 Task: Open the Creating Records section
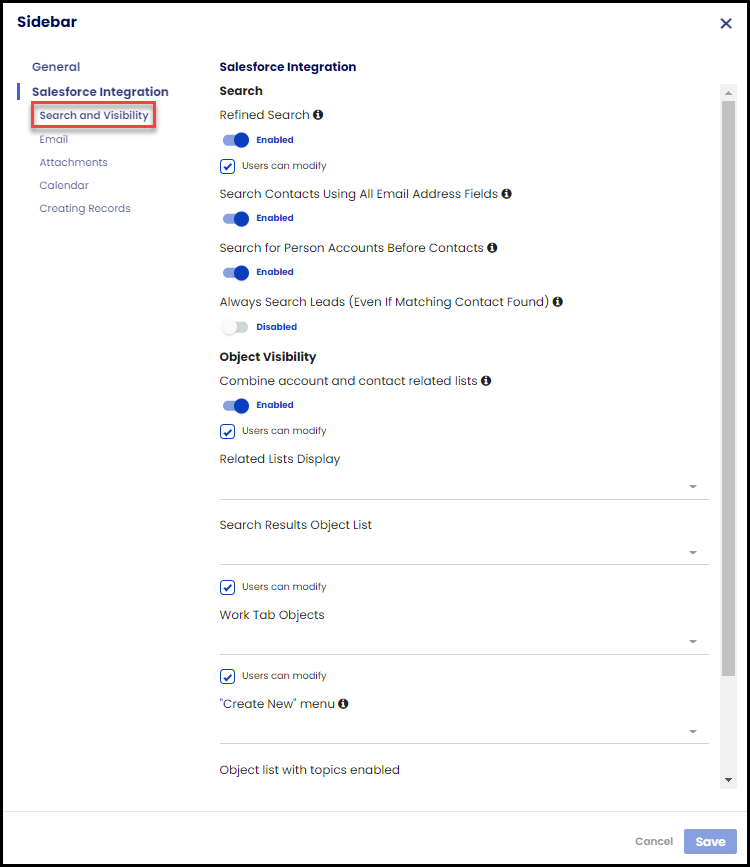point(85,208)
